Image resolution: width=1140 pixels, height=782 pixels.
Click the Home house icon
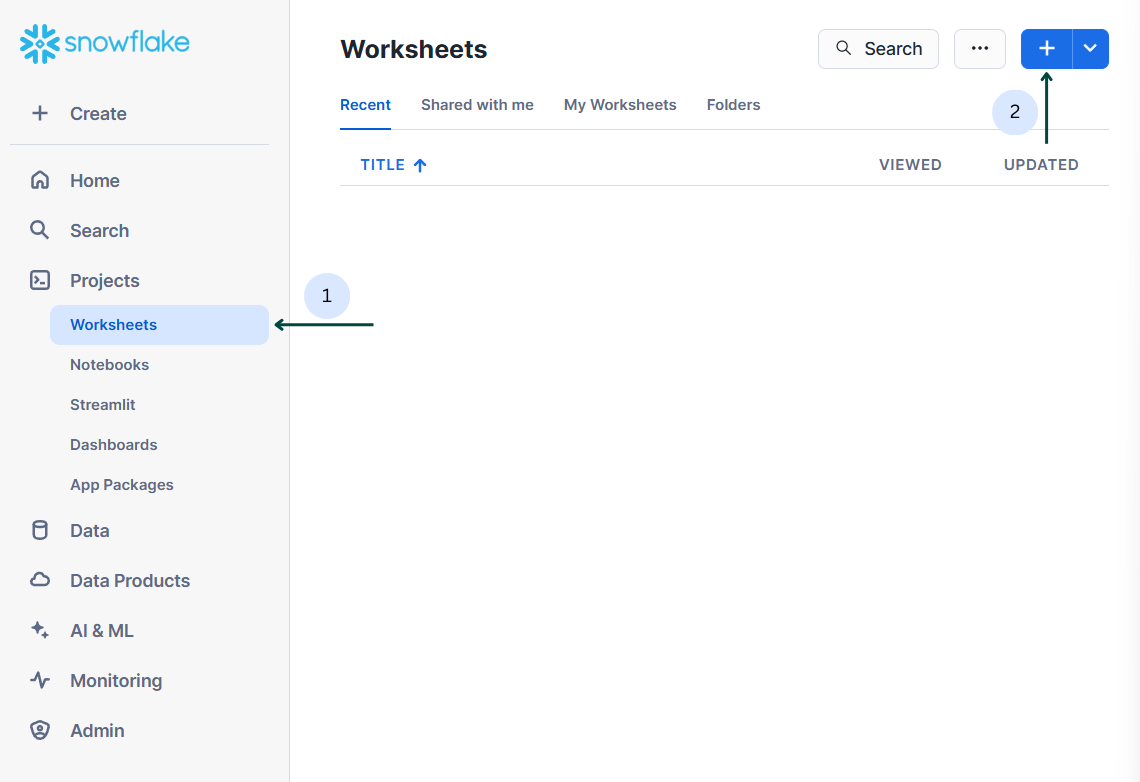(40, 180)
